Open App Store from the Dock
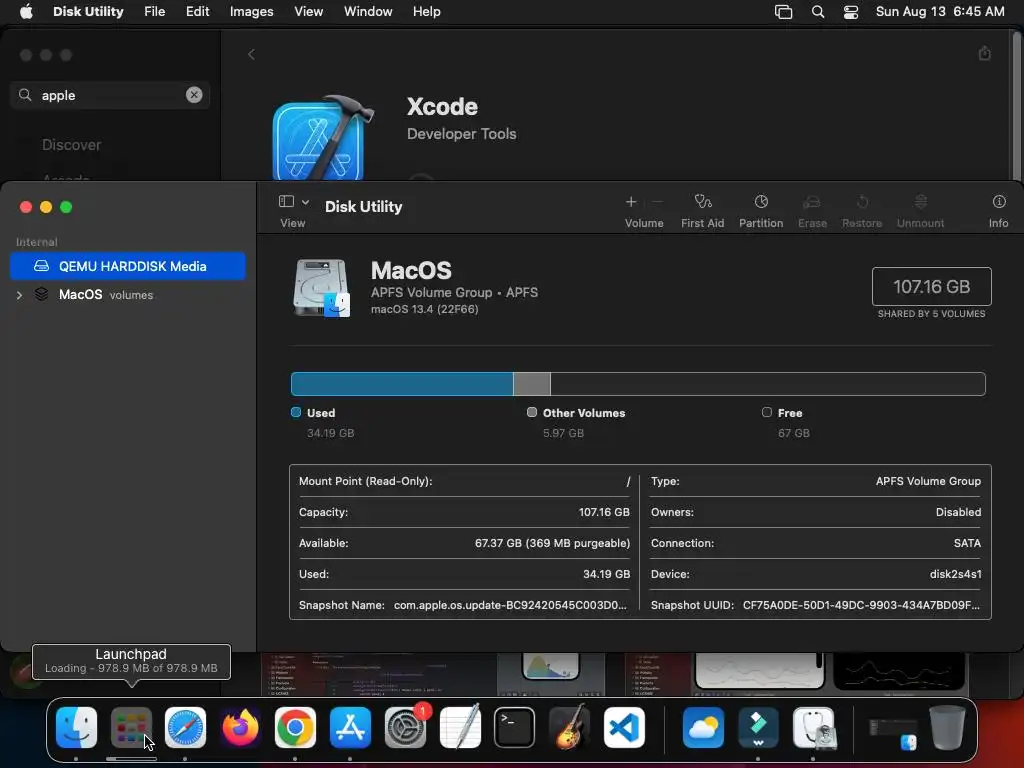The width and height of the screenshot is (1024, 768). click(350, 728)
